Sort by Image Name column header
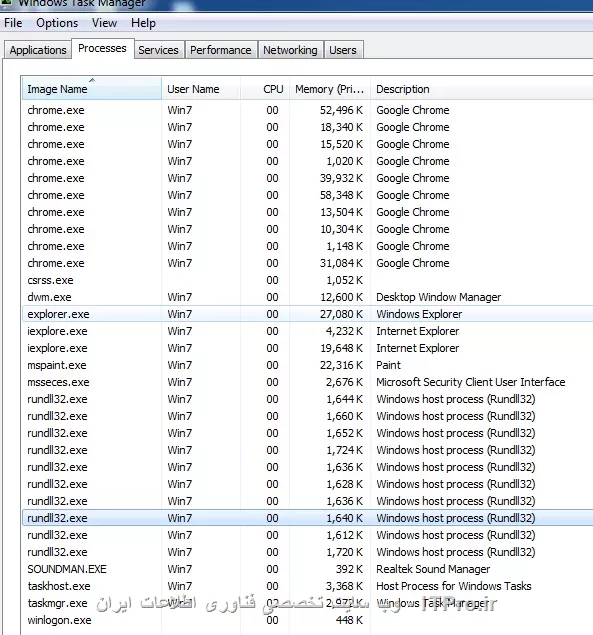593x635 pixels. click(92, 89)
